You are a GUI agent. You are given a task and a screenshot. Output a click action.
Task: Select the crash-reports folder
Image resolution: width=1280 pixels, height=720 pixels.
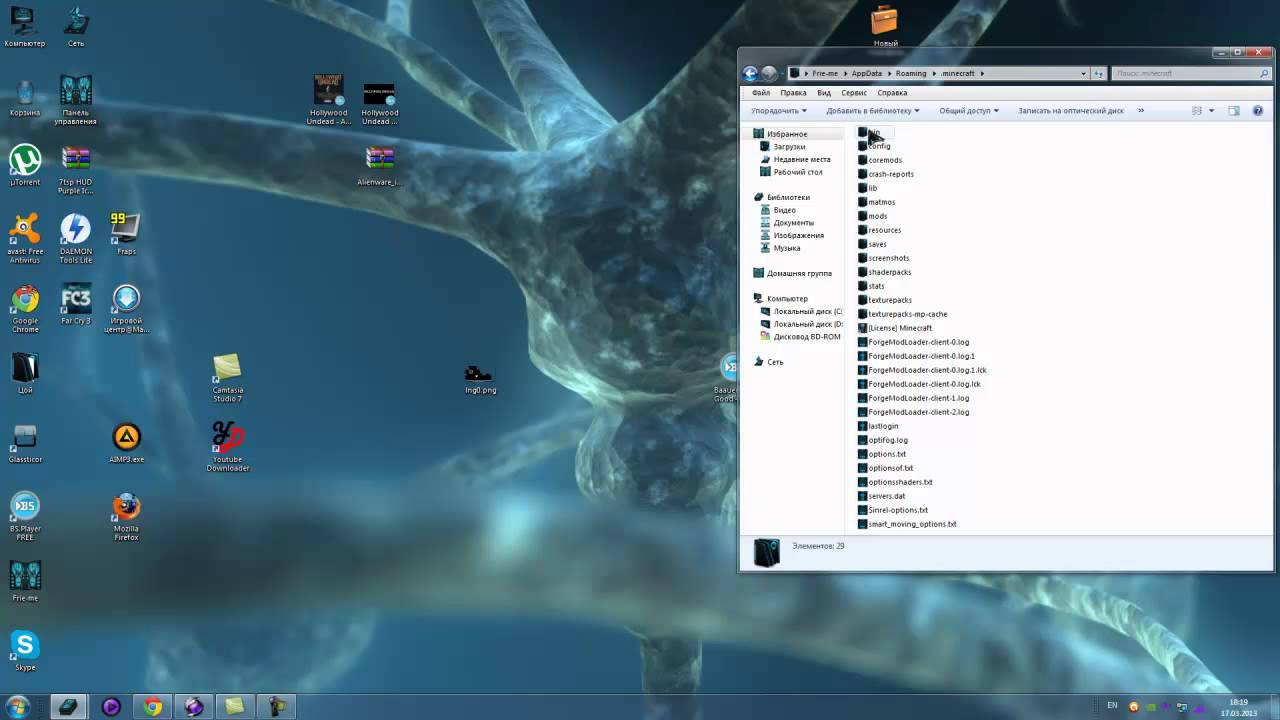886,174
